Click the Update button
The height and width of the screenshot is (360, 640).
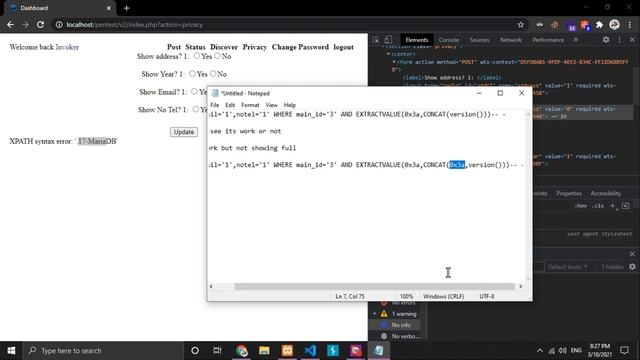click(184, 132)
